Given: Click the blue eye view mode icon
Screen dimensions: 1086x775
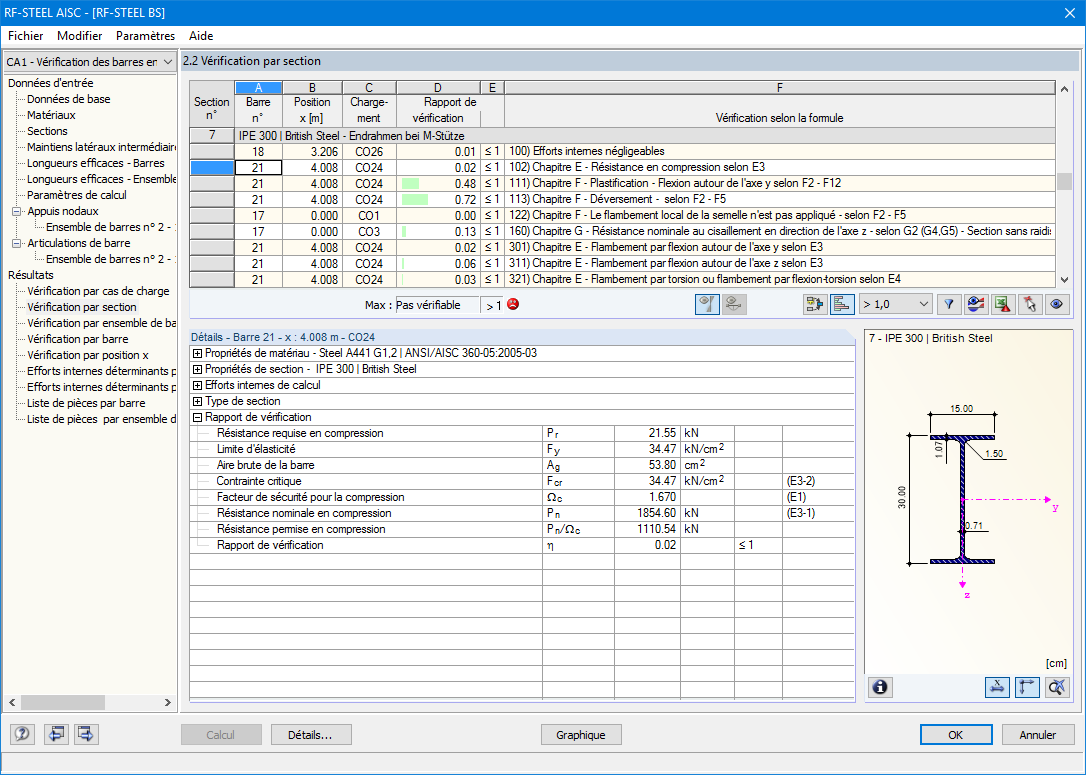Looking at the screenshot, I should click(x=1057, y=304).
